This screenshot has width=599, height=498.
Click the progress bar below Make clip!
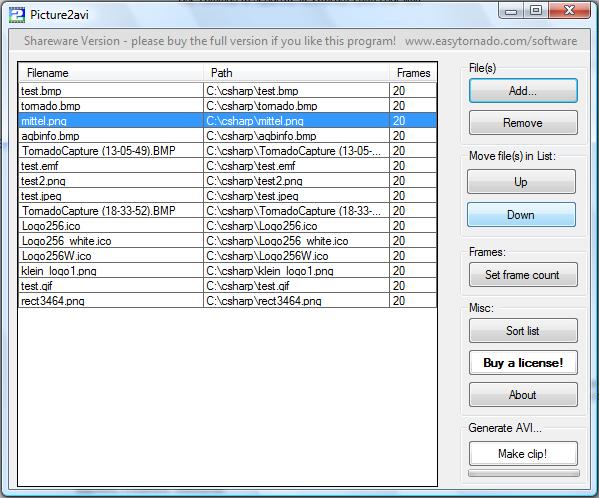[x=524, y=473]
